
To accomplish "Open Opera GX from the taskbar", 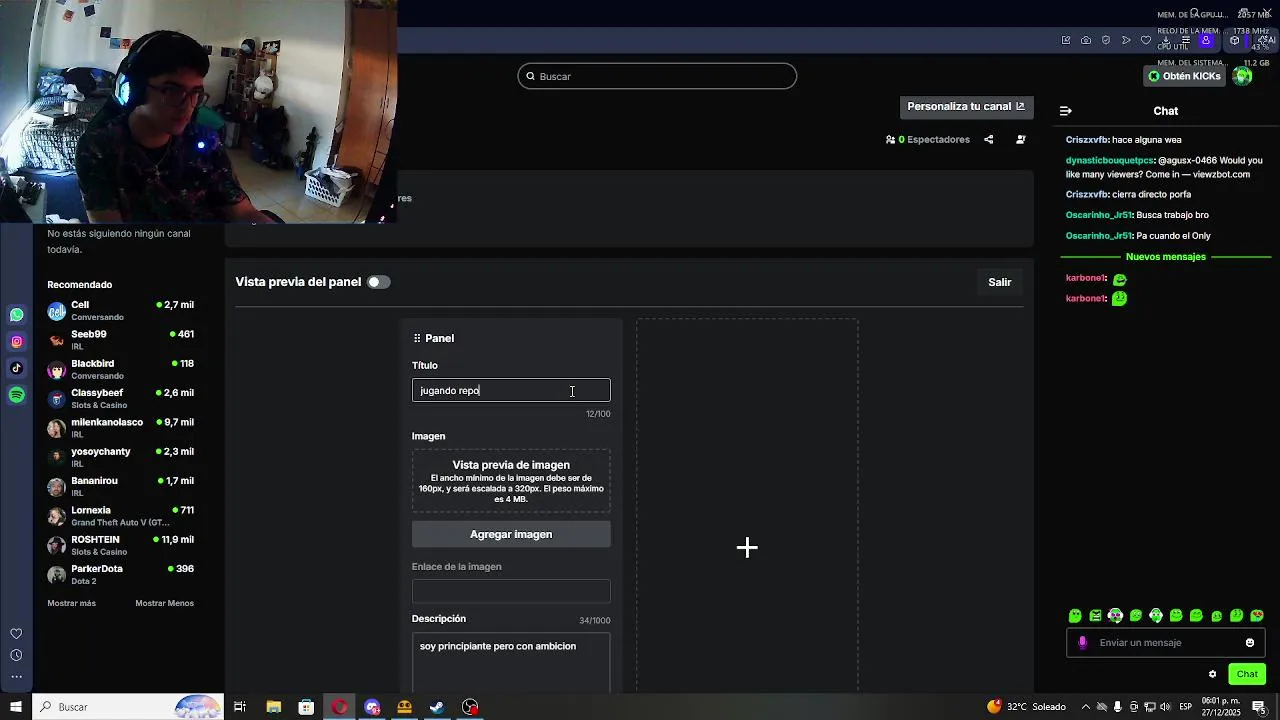I will coord(340,707).
